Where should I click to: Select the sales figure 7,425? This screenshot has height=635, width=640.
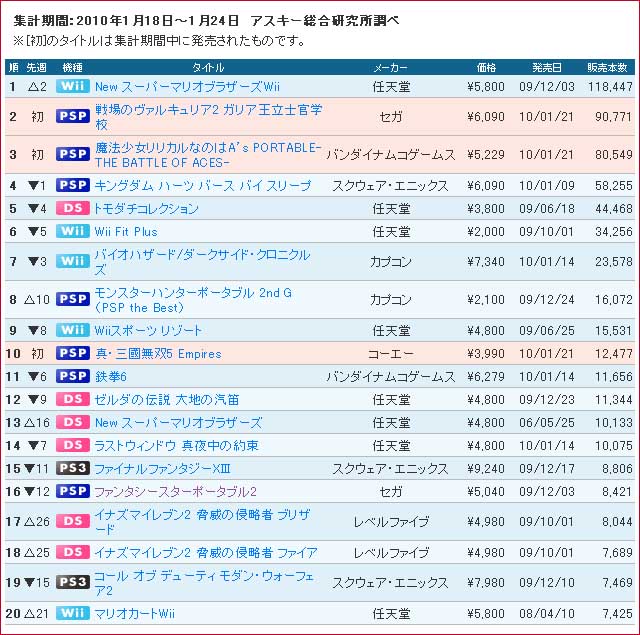point(617,613)
